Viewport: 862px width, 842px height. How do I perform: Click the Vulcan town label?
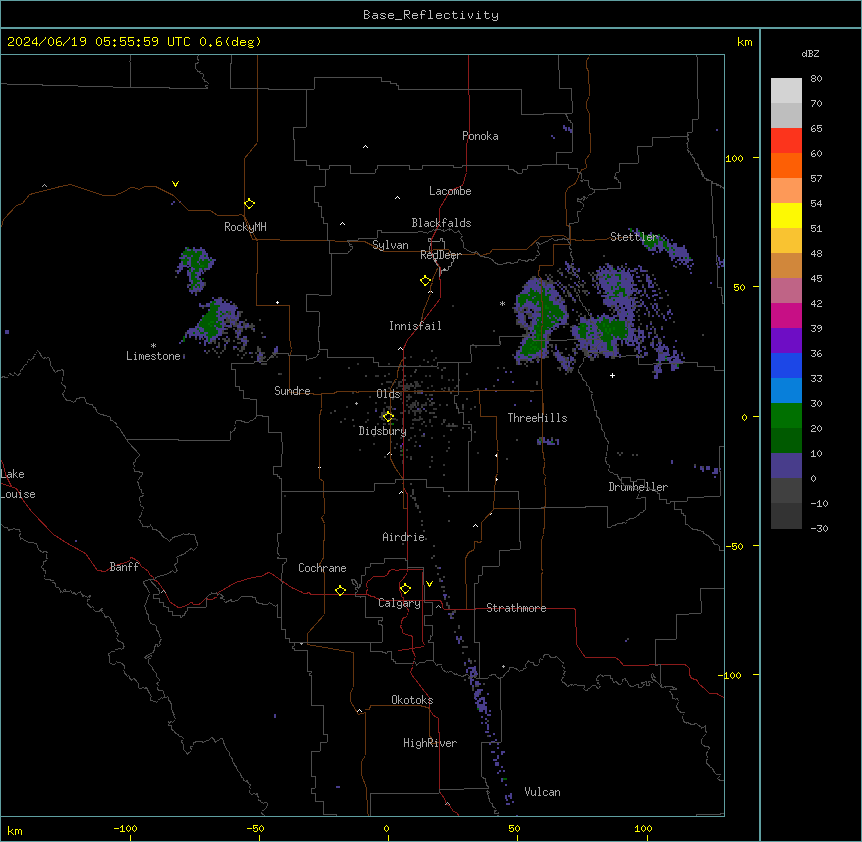(542, 792)
